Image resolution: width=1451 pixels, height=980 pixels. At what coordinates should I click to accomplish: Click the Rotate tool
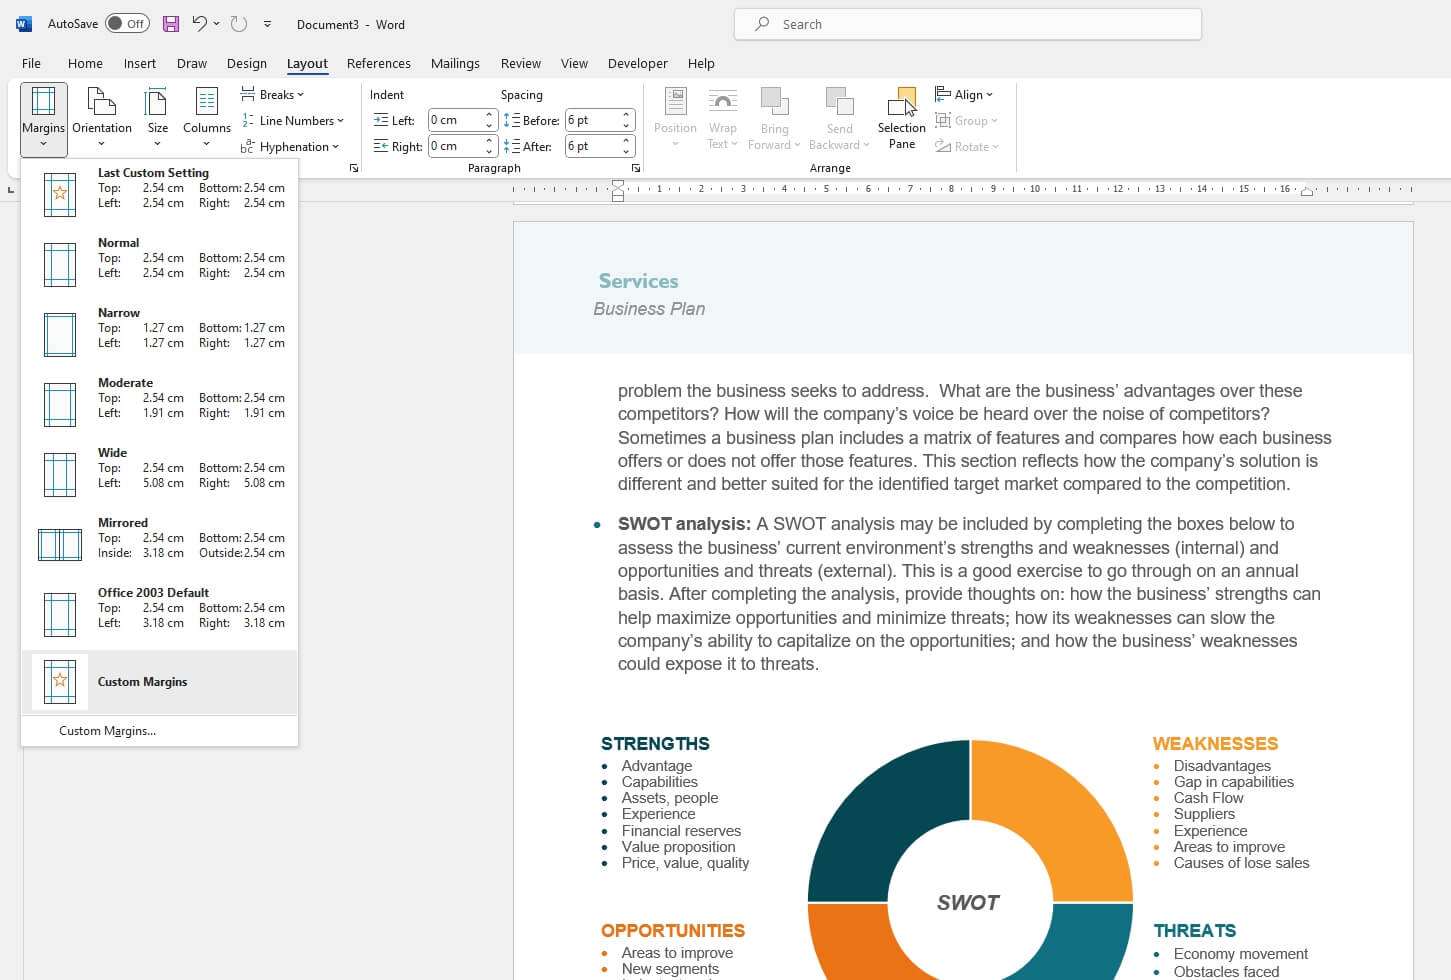[x=966, y=146]
